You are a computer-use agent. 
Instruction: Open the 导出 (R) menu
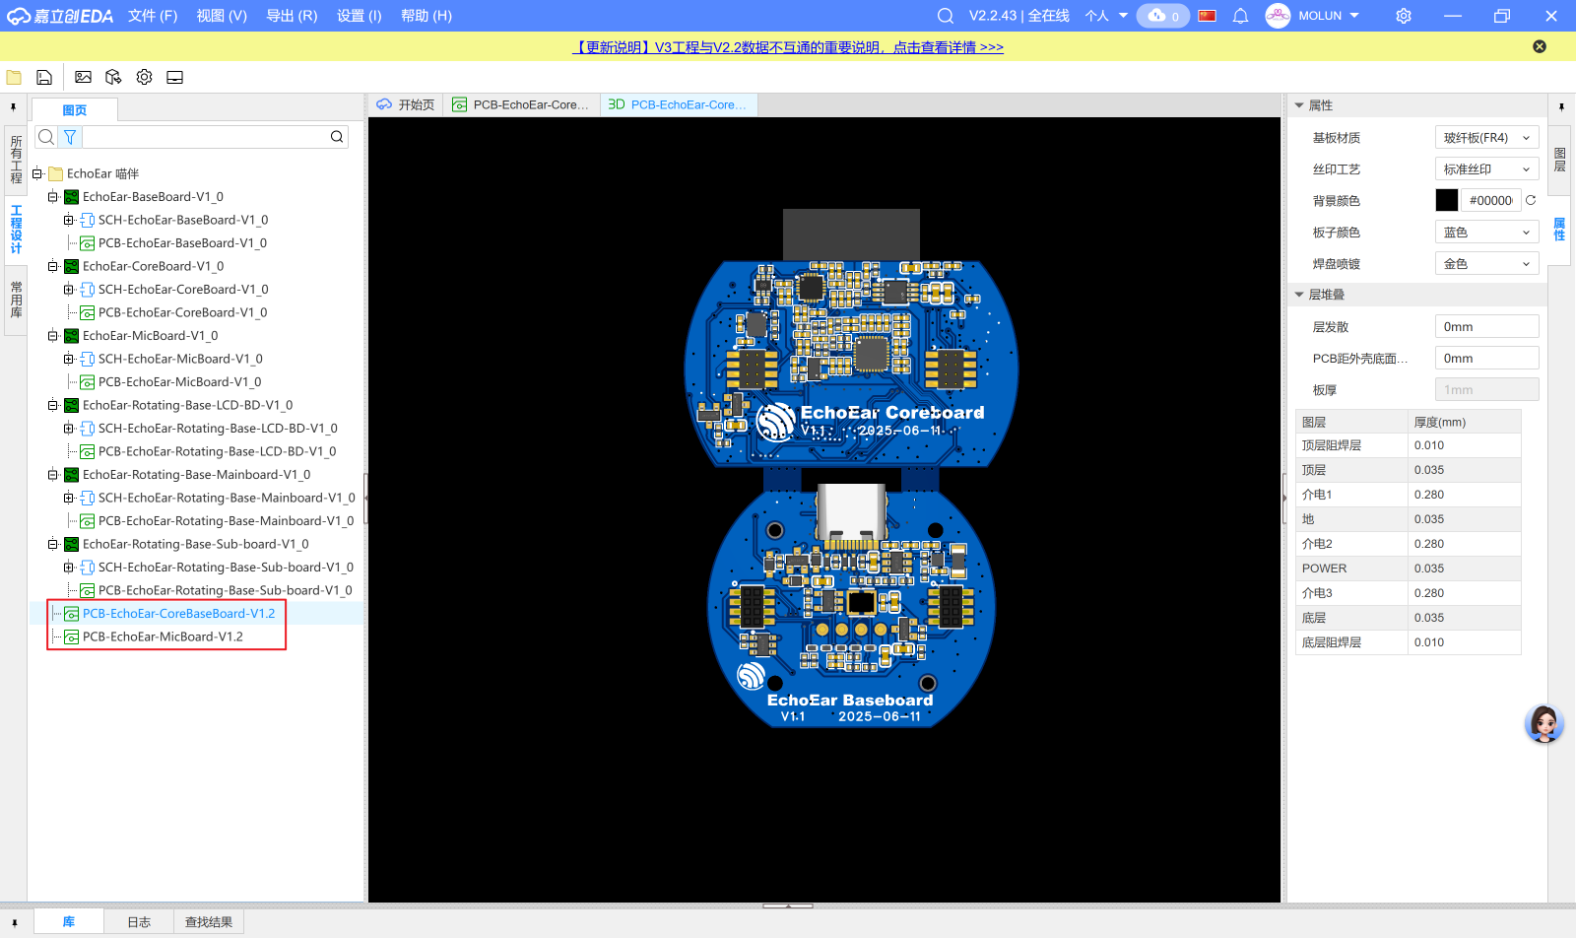291,16
